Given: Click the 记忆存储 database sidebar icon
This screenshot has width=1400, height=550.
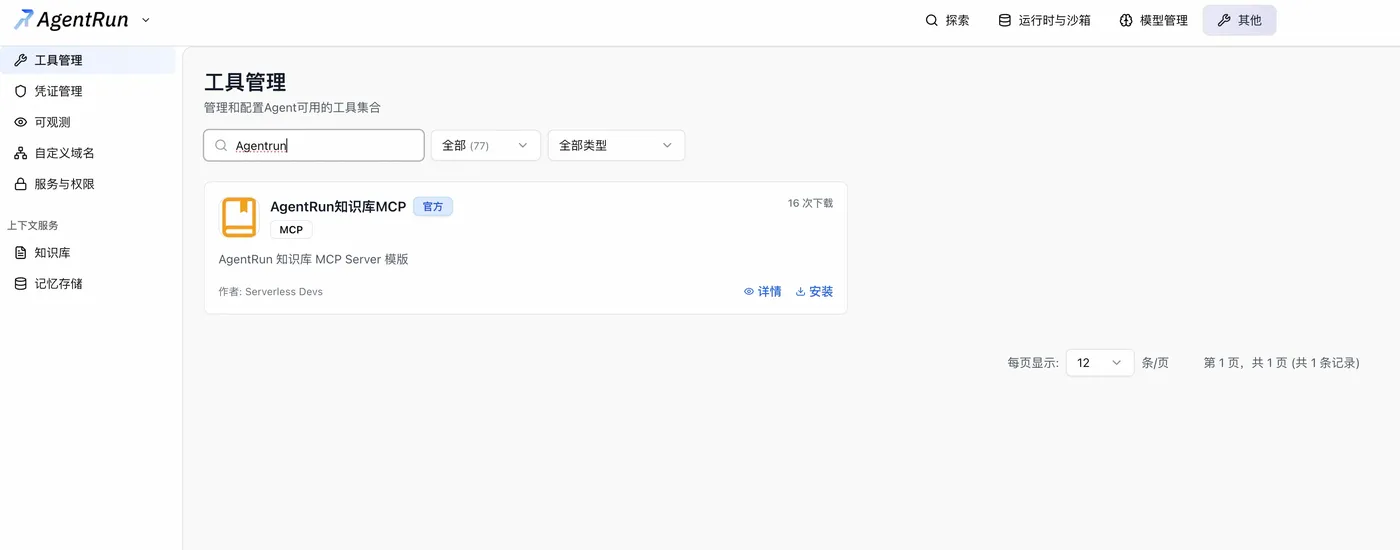Looking at the screenshot, I should coord(20,284).
